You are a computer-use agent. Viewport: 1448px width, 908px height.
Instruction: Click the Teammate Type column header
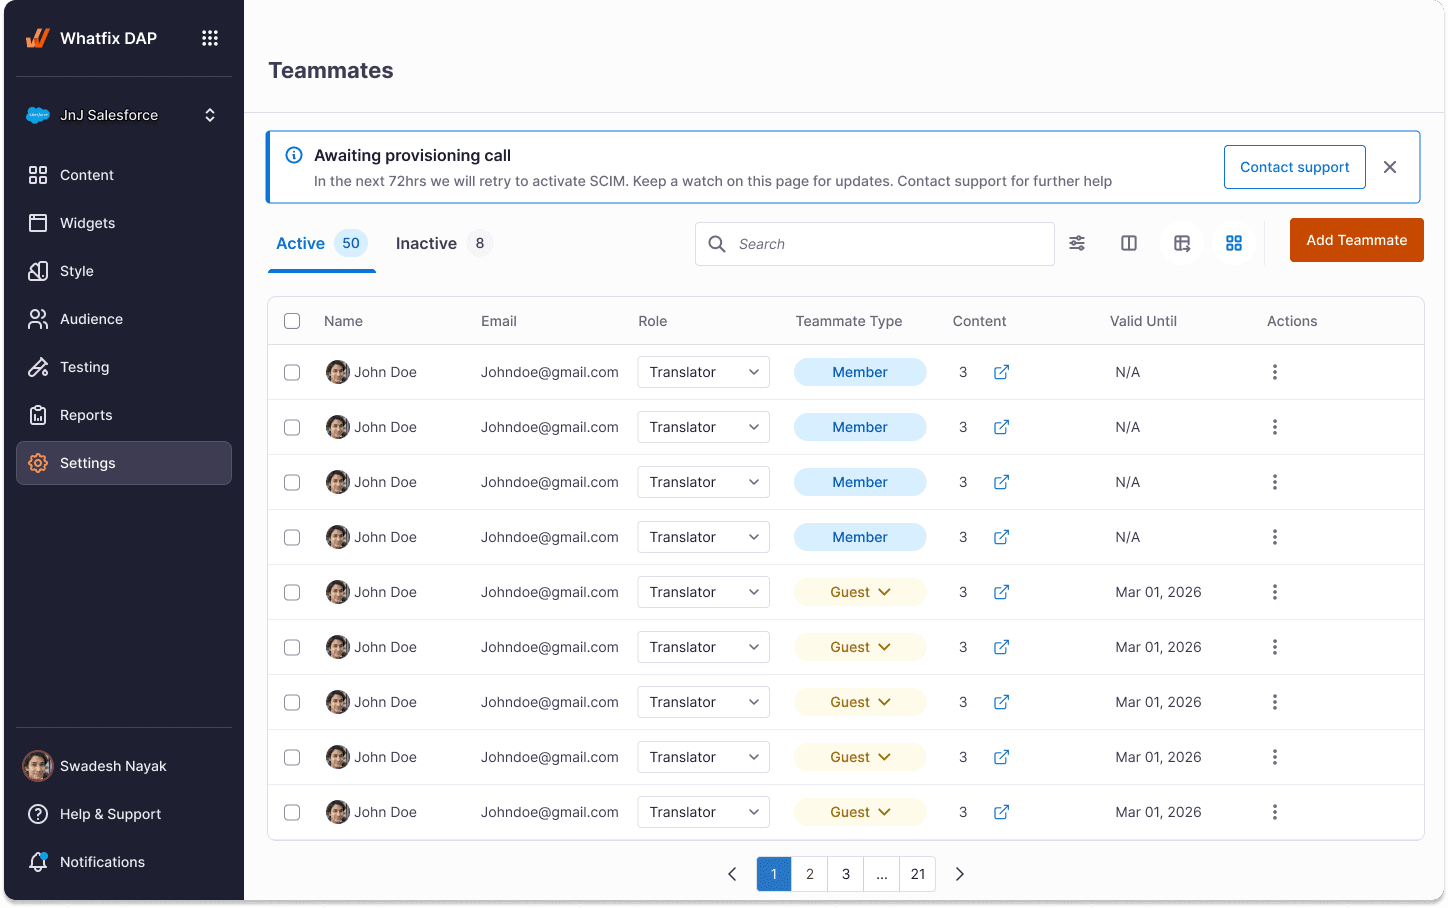(849, 321)
